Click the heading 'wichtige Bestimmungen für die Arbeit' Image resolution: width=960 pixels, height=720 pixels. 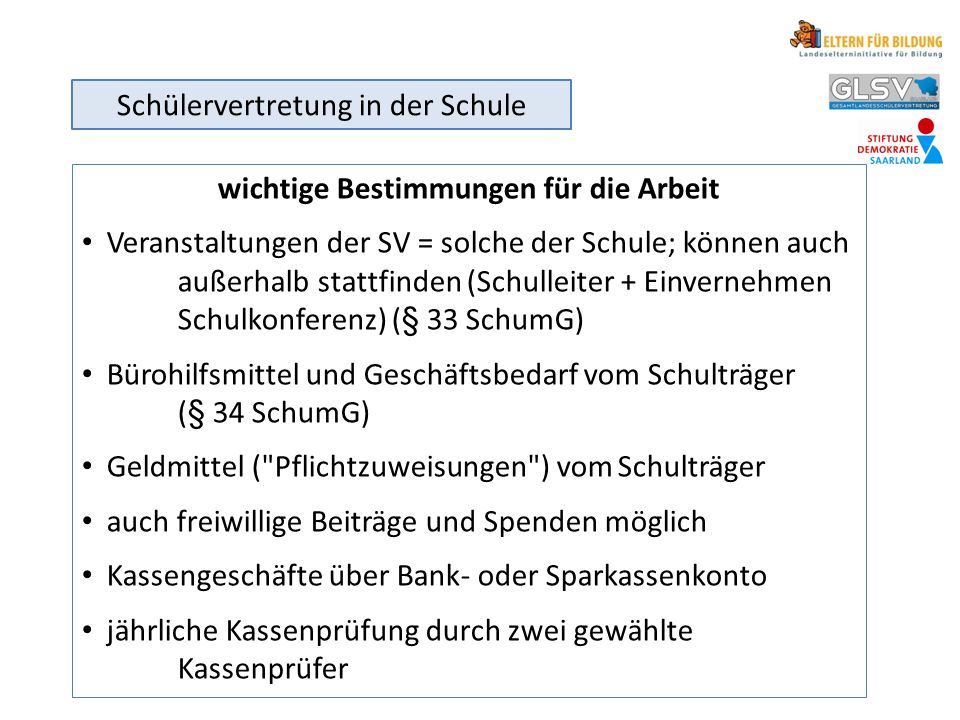click(x=468, y=189)
